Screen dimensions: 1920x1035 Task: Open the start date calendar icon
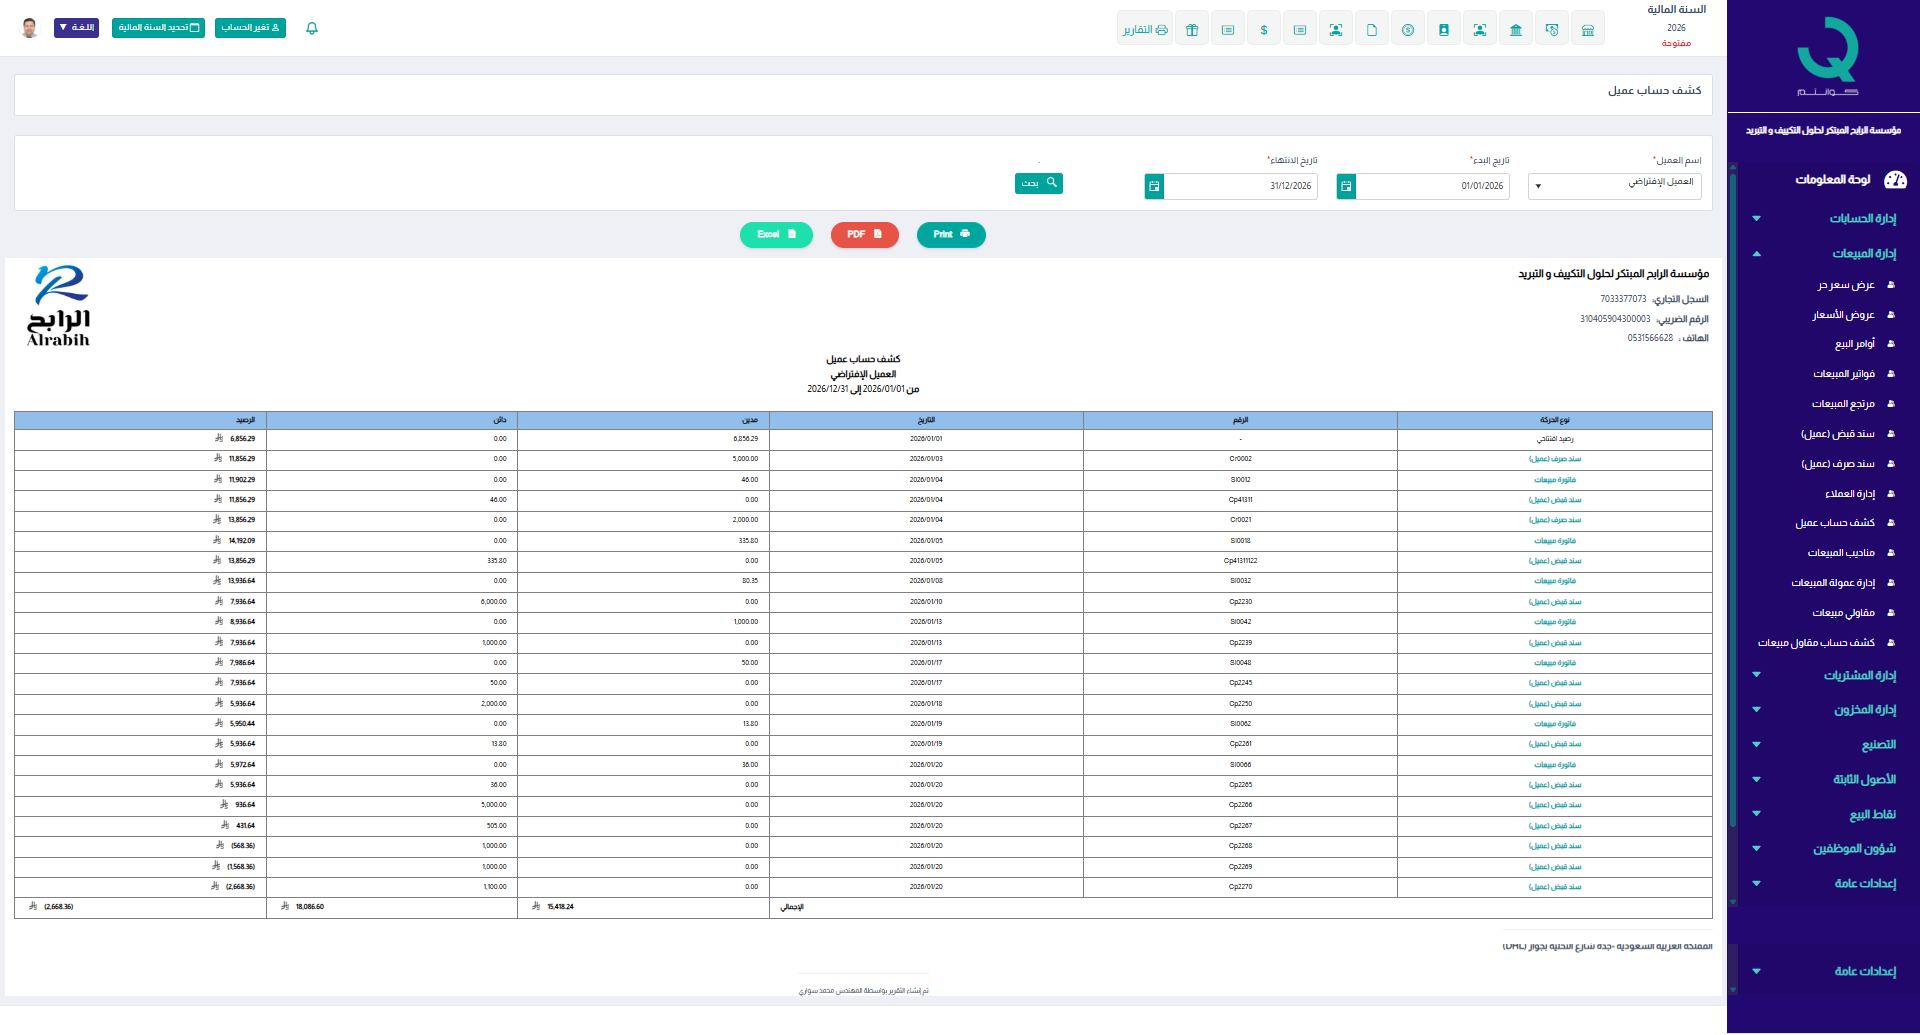point(1347,186)
